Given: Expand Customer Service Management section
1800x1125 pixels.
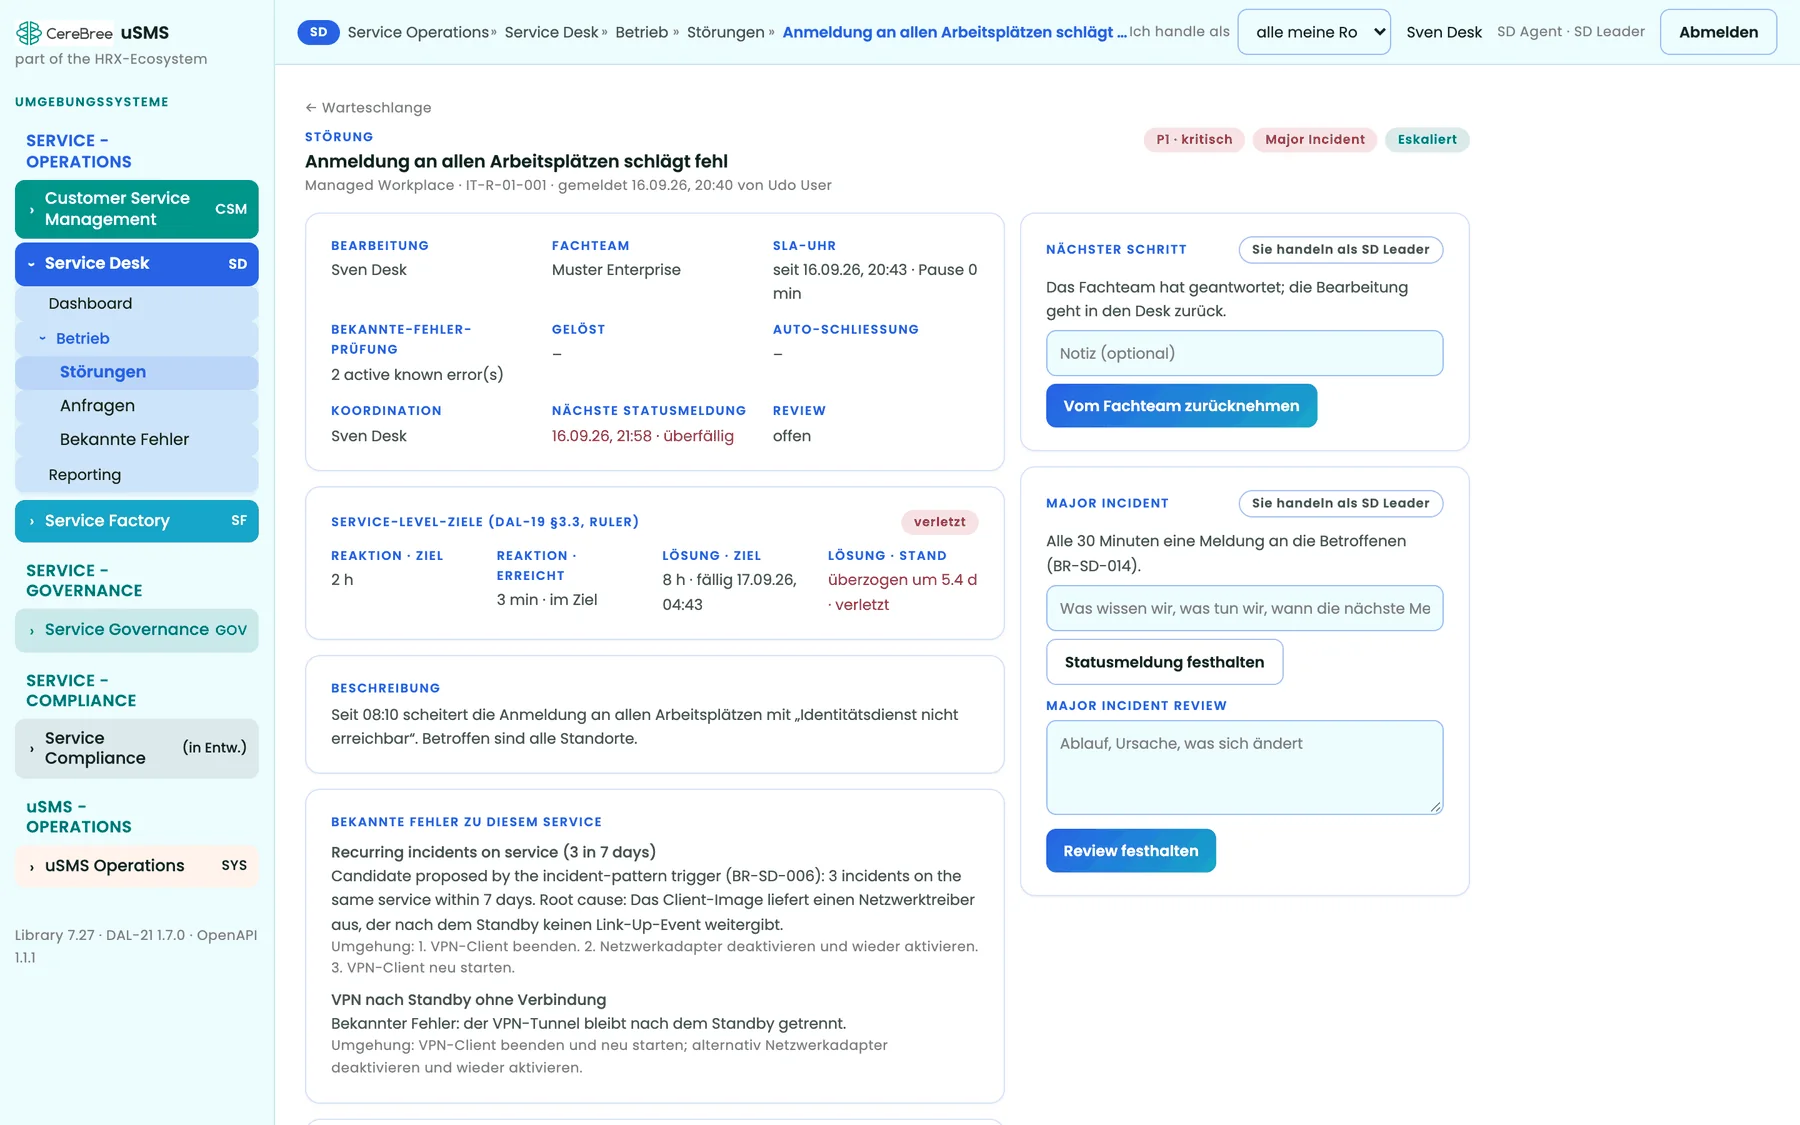Looking at the screenshot, I should coord(137,209).
